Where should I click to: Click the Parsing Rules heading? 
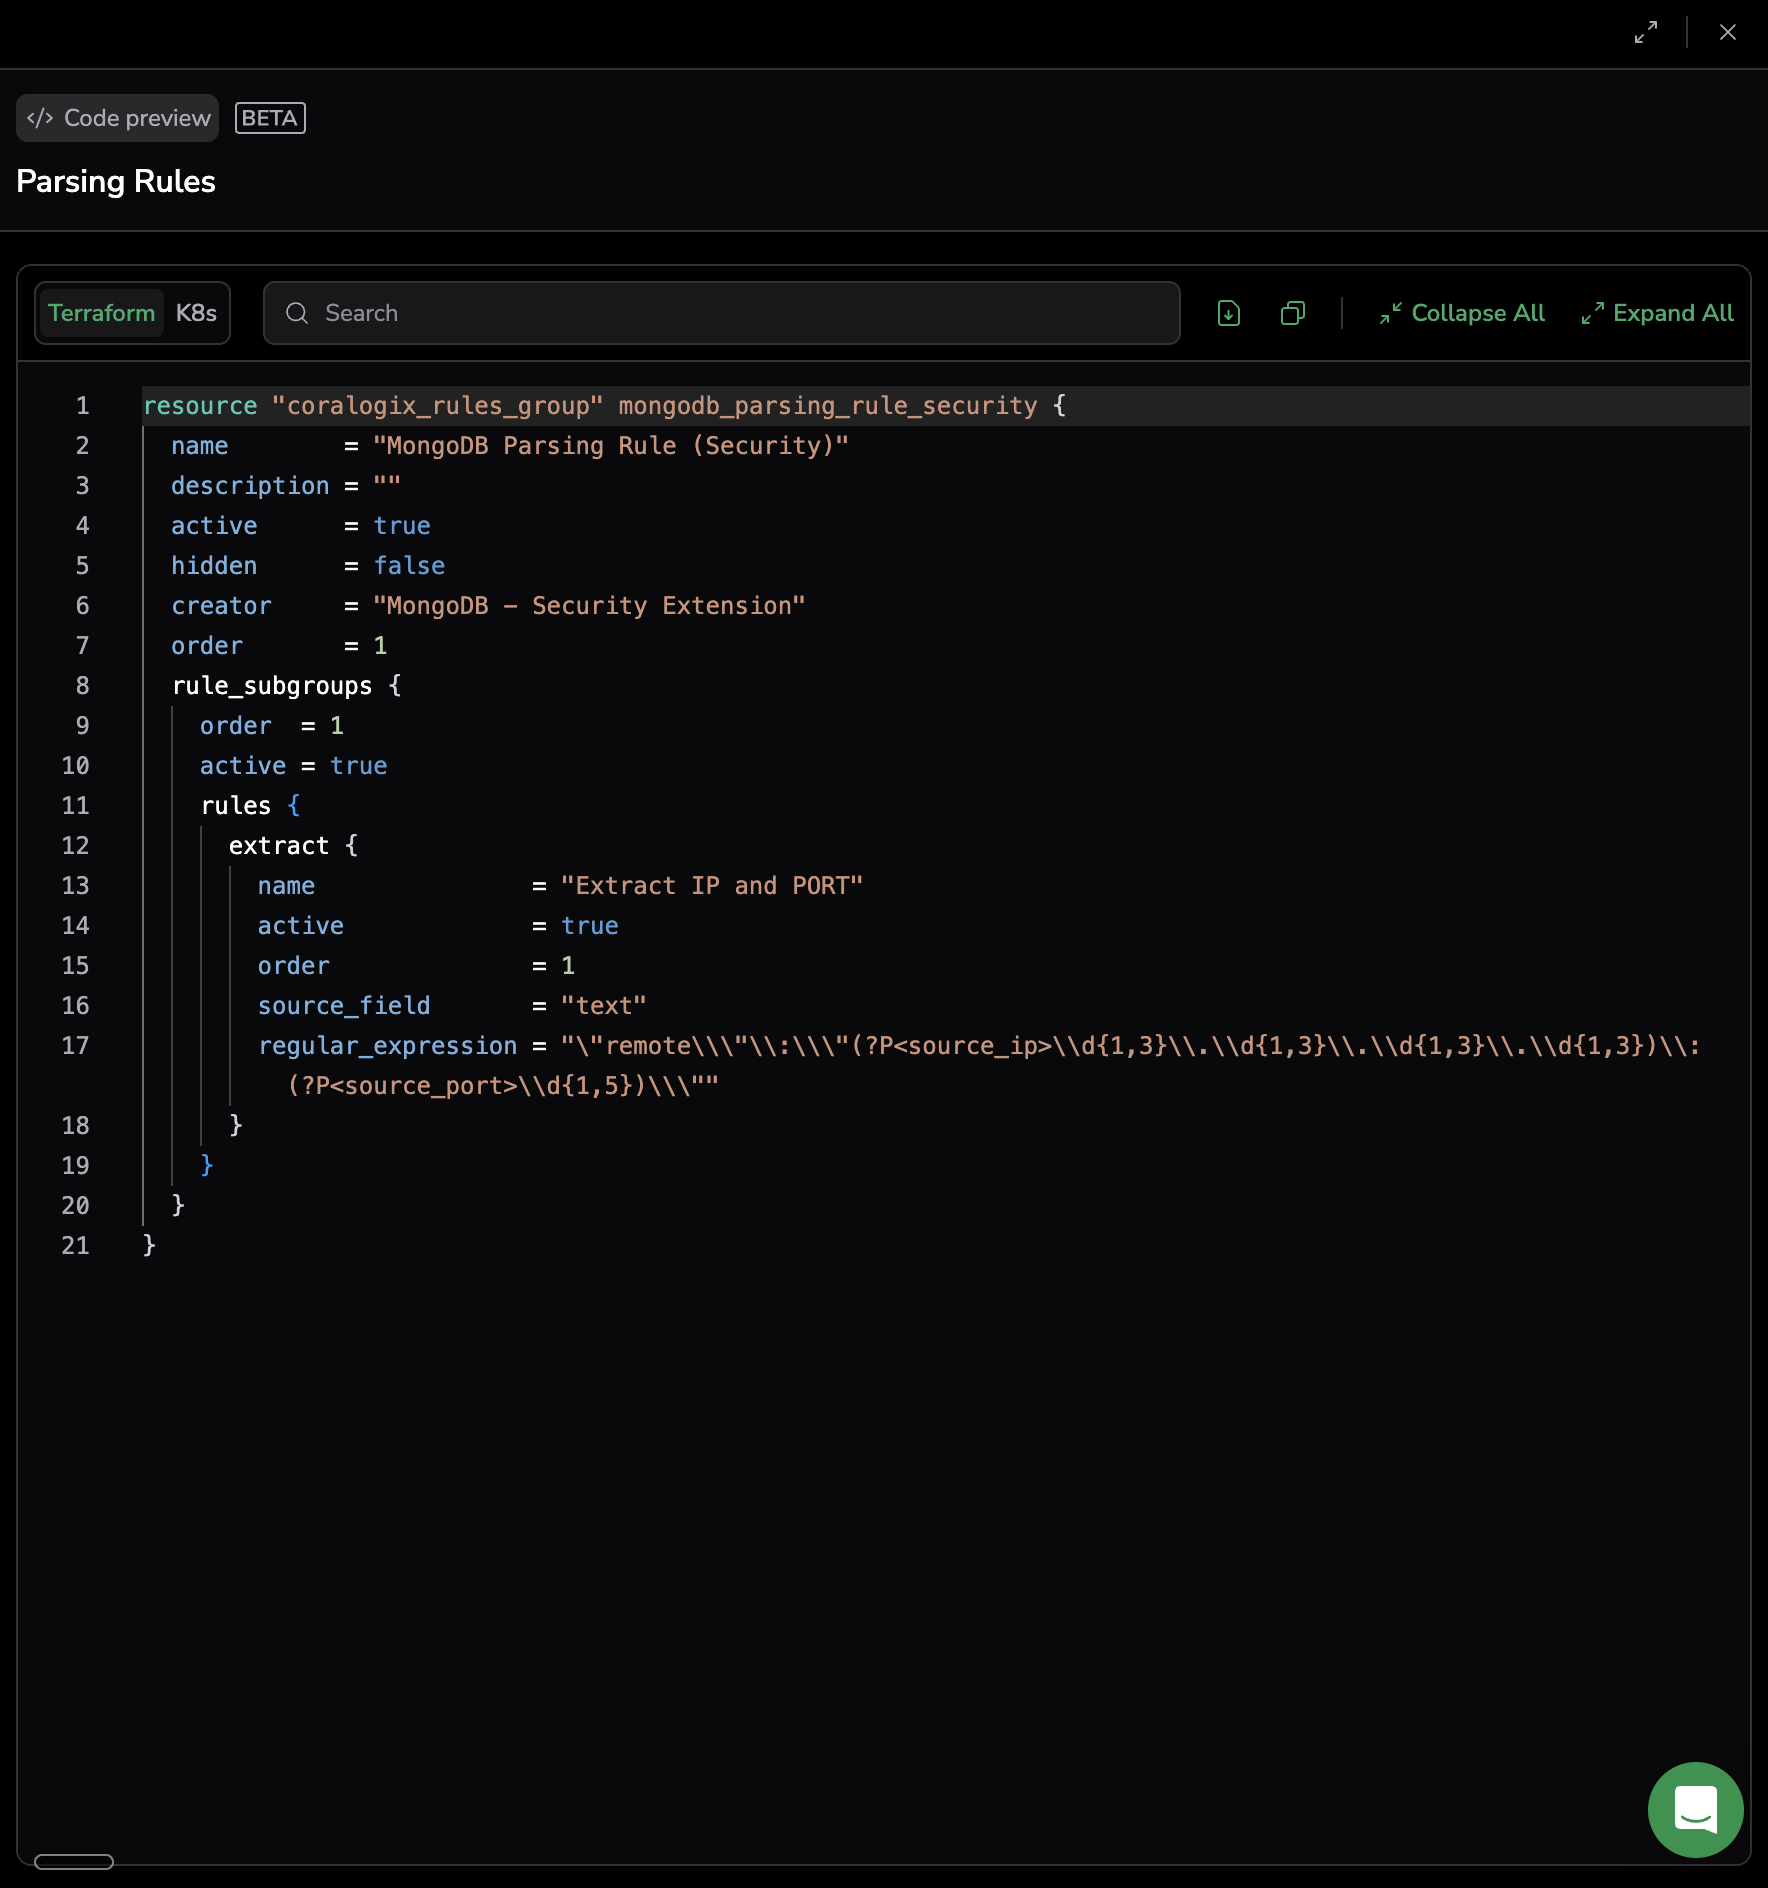(116, 181)
